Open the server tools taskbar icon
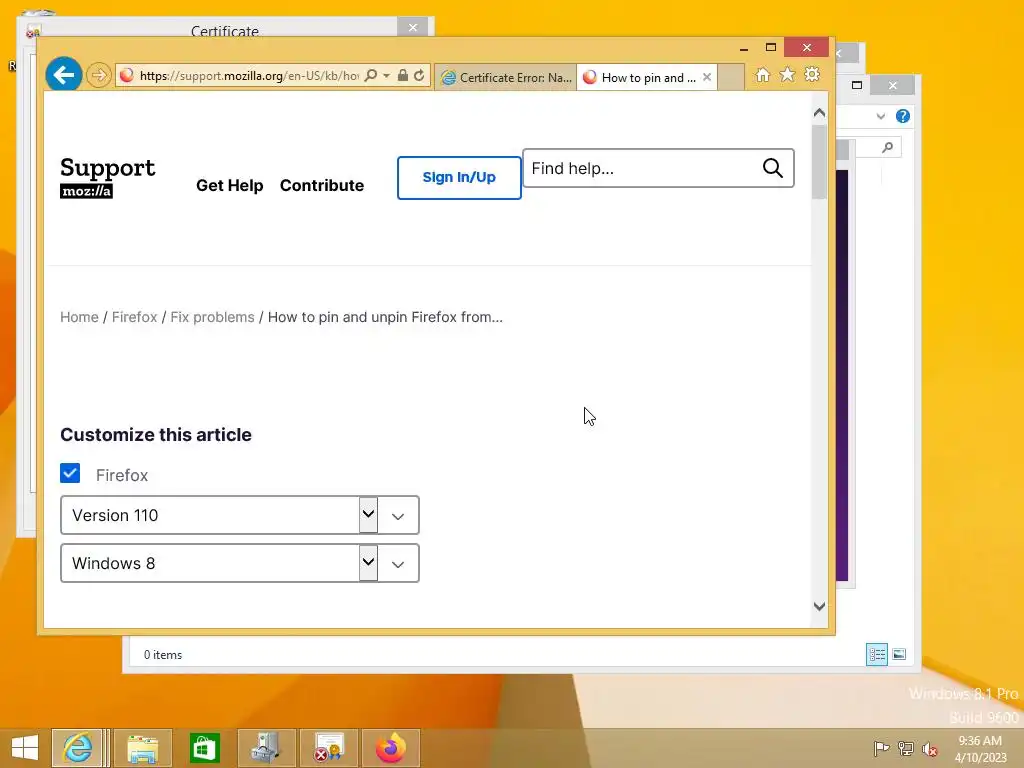 pyautogui.click(x=266, y=748)
